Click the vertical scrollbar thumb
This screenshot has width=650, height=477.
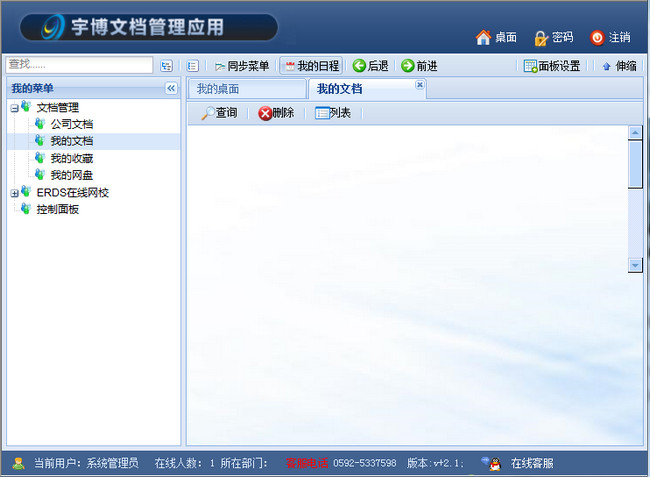coord(635,164)
